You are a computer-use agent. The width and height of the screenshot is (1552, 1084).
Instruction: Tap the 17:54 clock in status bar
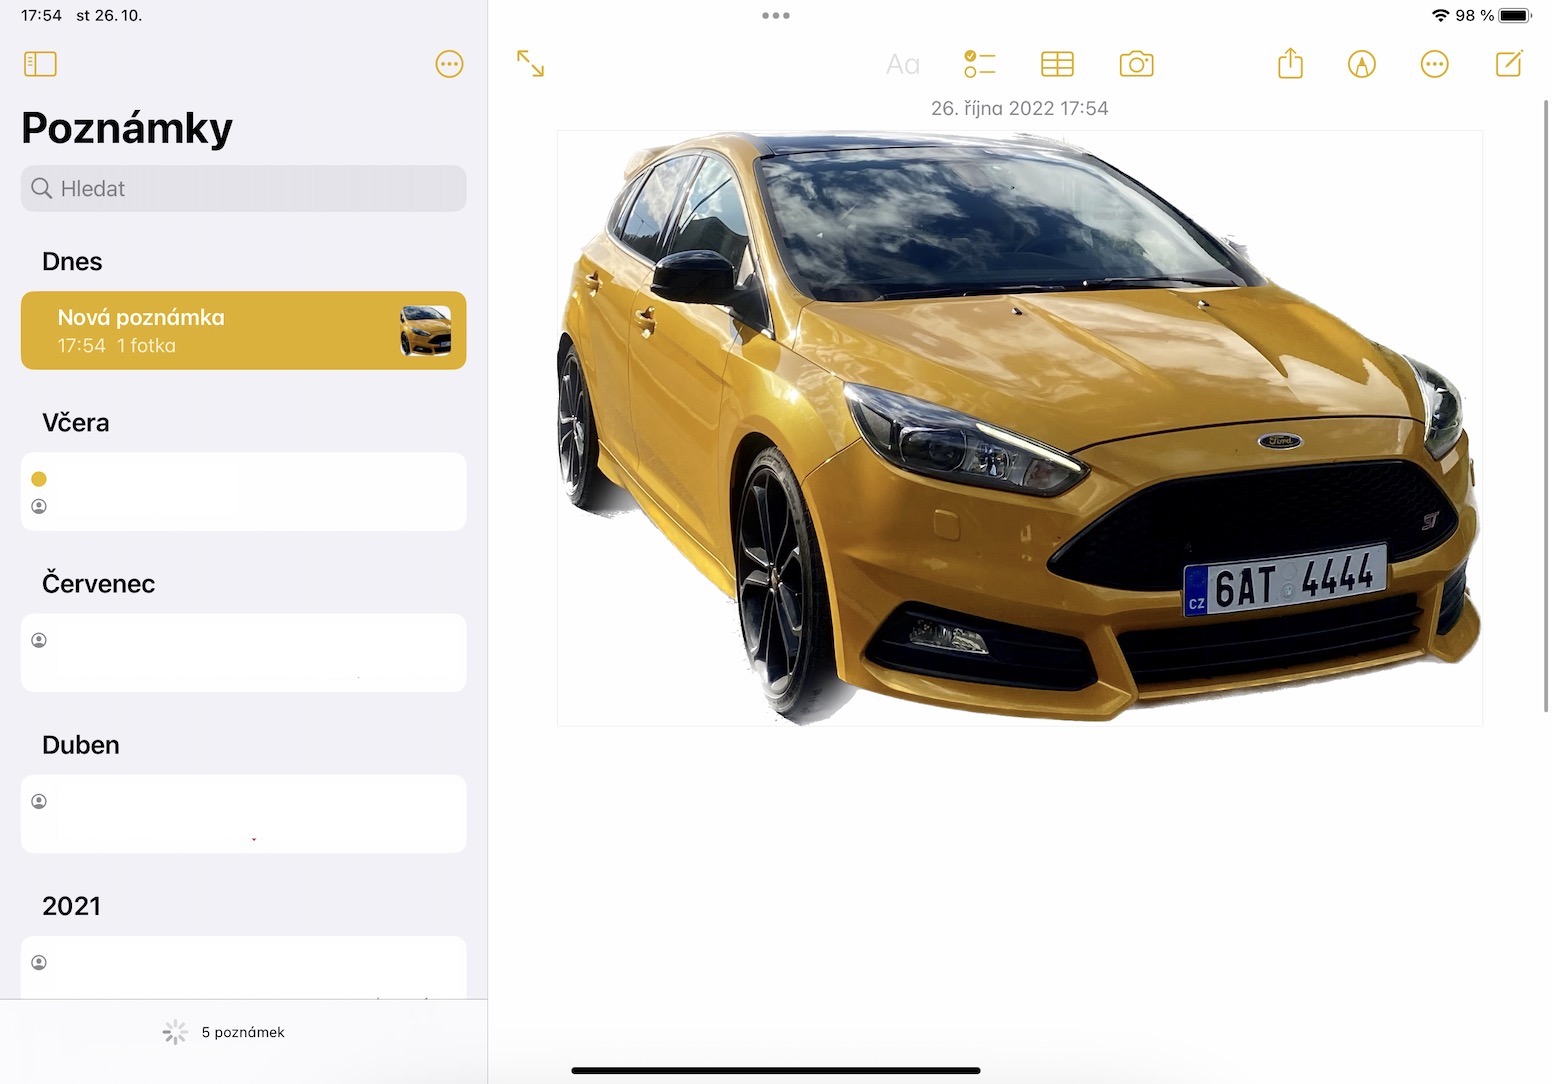pos(41,15)
